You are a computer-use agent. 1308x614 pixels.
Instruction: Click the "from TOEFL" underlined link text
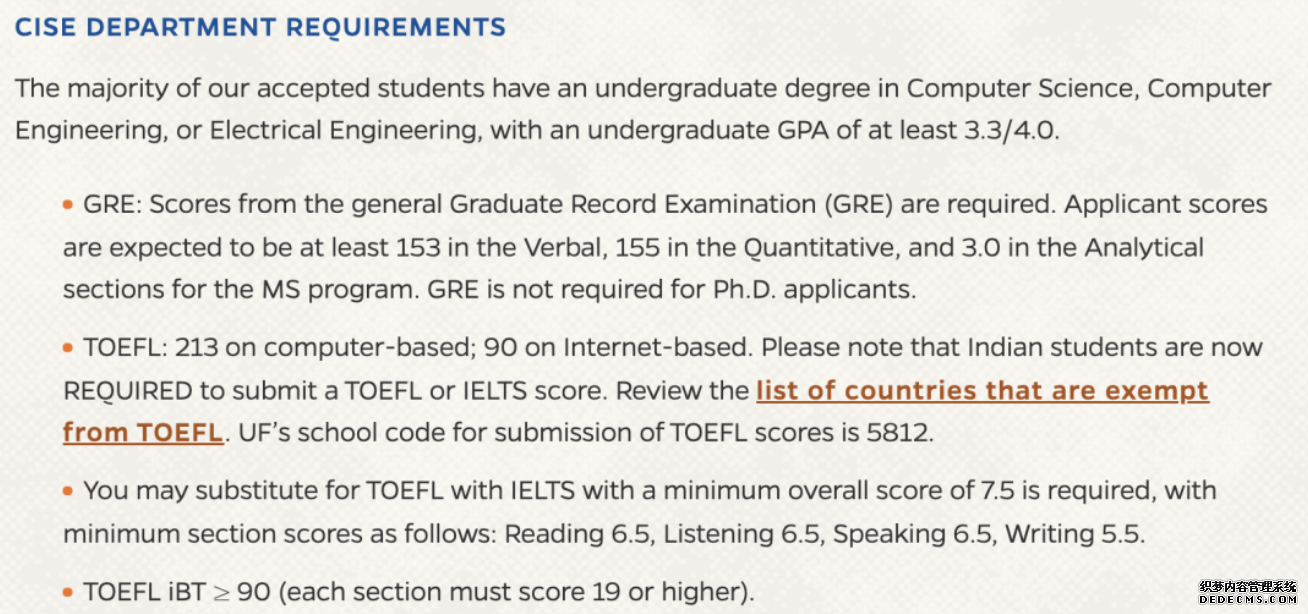point(142,432)
